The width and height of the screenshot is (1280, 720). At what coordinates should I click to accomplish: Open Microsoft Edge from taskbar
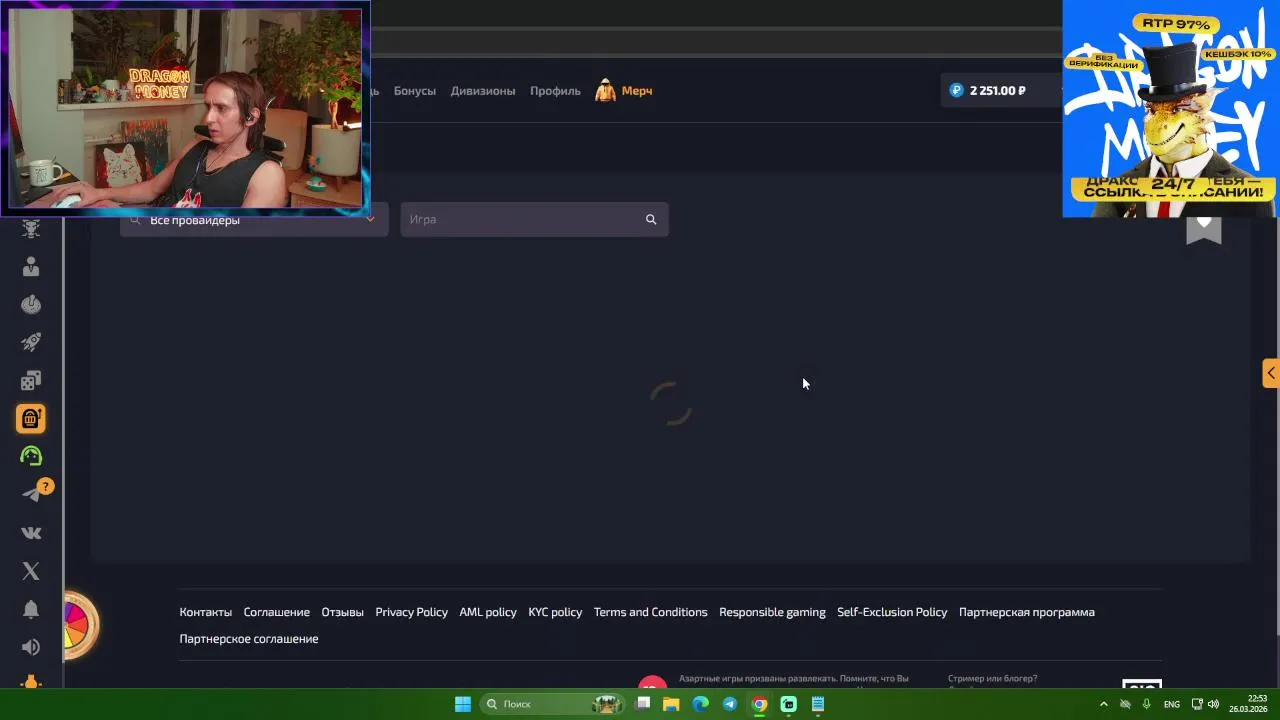click(x=701, y=704)
